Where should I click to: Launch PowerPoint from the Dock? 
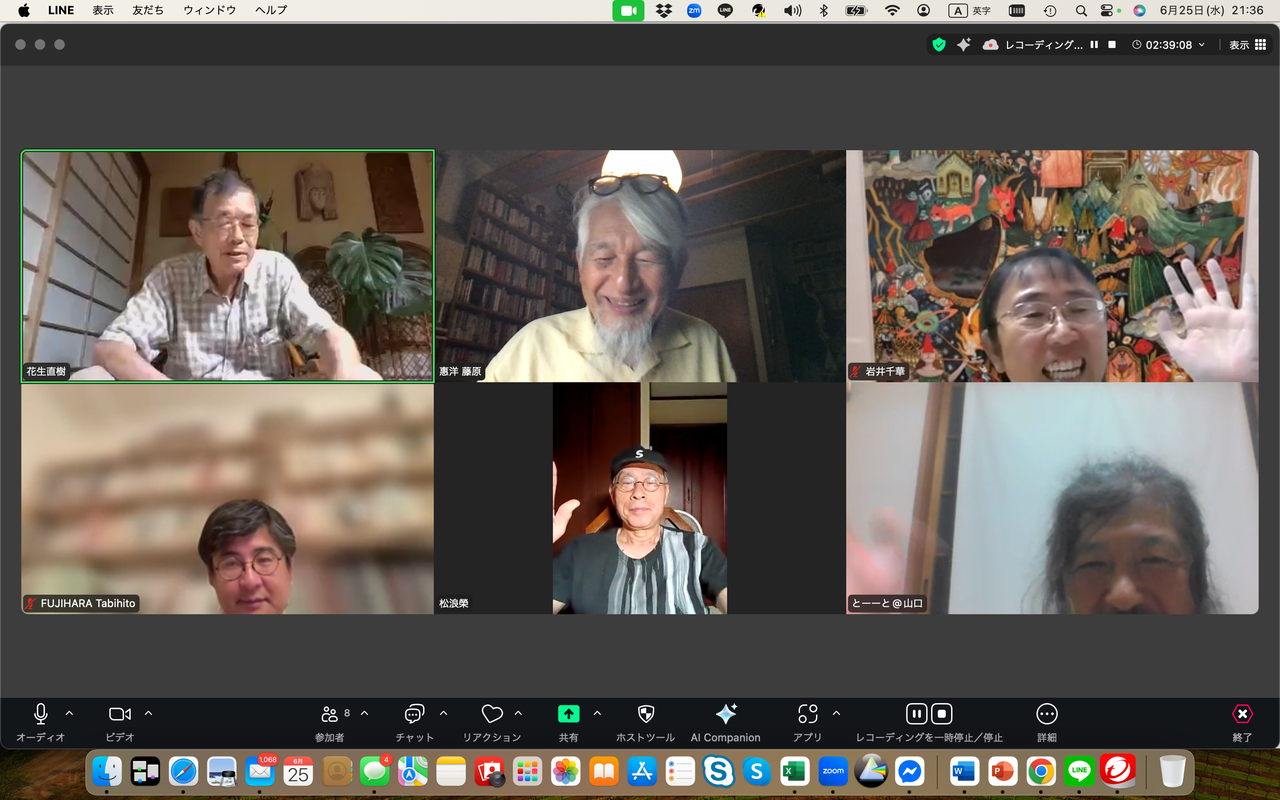[x=1002, y=771]
